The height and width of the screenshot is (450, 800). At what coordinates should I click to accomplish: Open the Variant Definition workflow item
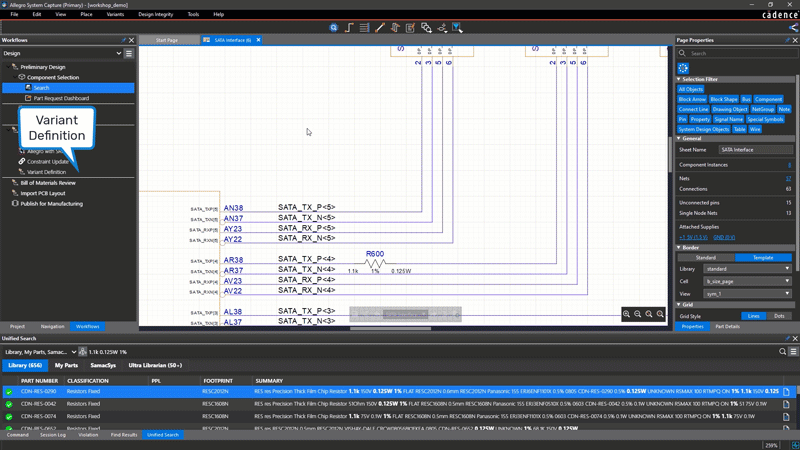(46, 172)
